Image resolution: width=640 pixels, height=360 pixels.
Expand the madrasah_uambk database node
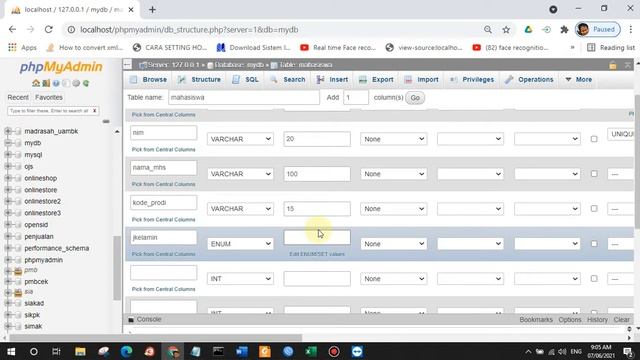[x=7, y=131]
